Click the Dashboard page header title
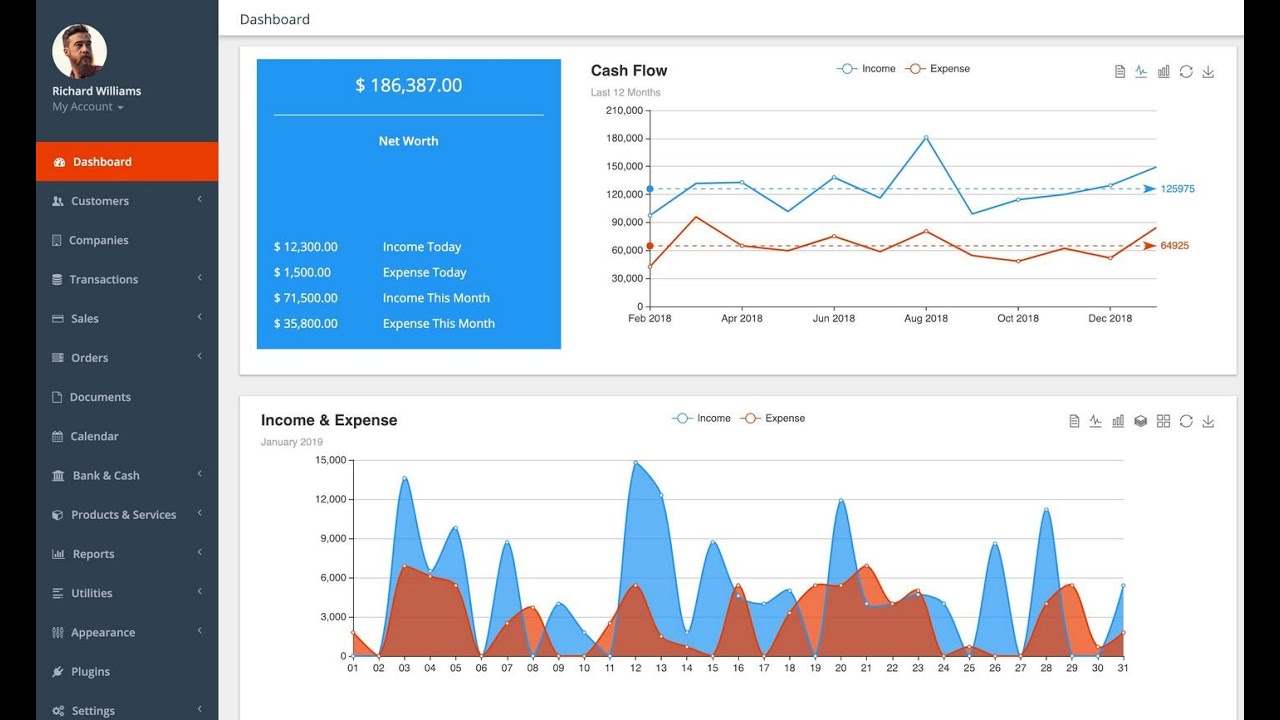This screenshot has width=1280, height=720. (x=275, y=19)
